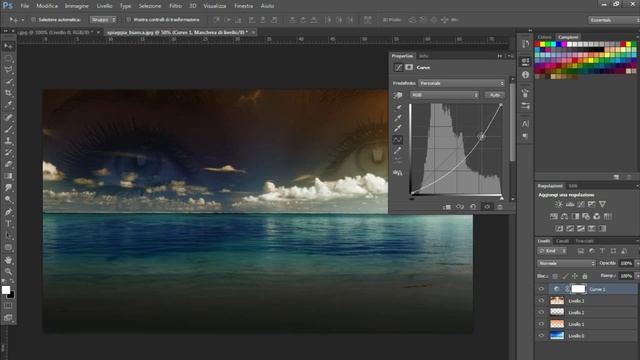This screenshot has height=360, width=640.
Task: Open the Normale blend mode dropdown
Action: pyautogui.click(x=567, y=264)
